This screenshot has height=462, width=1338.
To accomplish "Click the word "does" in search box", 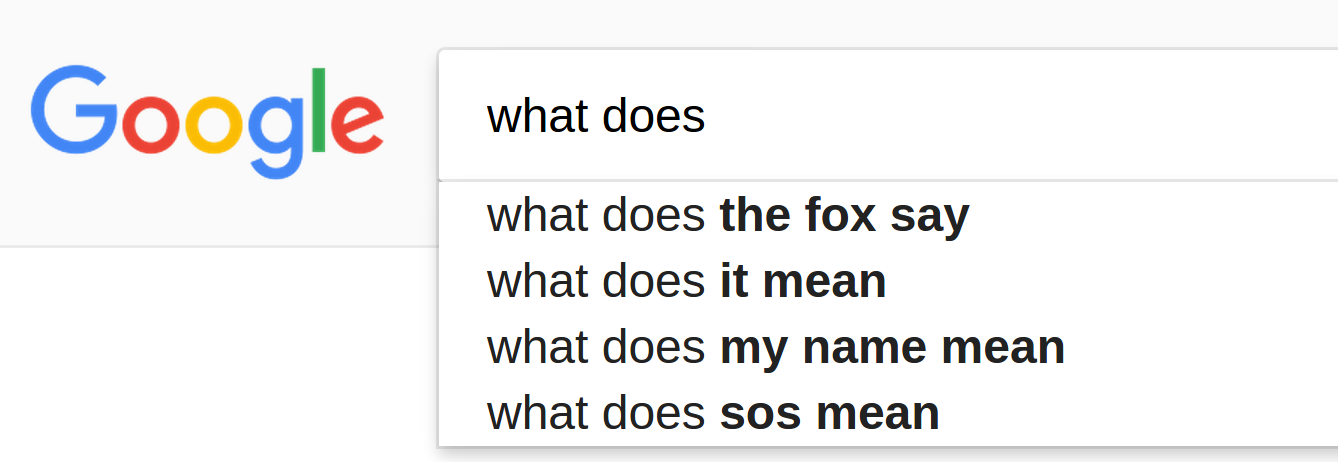I will click(x=655, y=117).
